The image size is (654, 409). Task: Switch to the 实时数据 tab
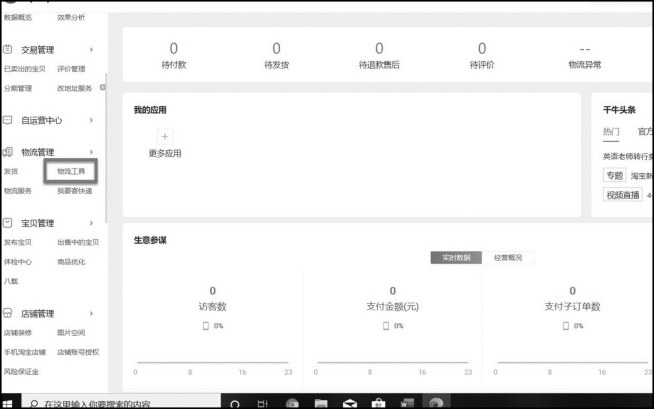[x=456, y=258]
